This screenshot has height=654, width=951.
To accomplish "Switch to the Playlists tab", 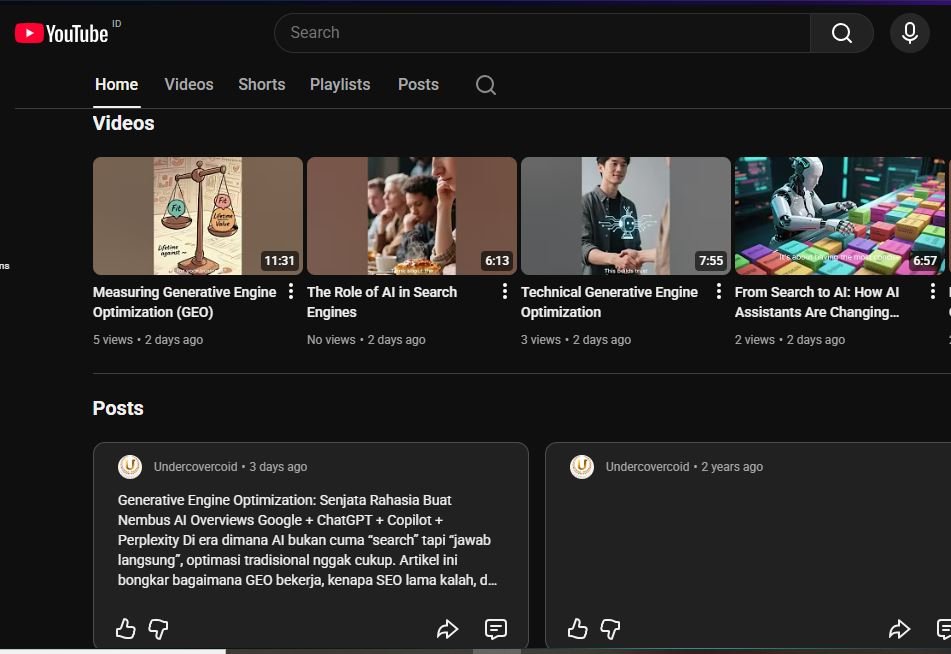I will [340, 85].
